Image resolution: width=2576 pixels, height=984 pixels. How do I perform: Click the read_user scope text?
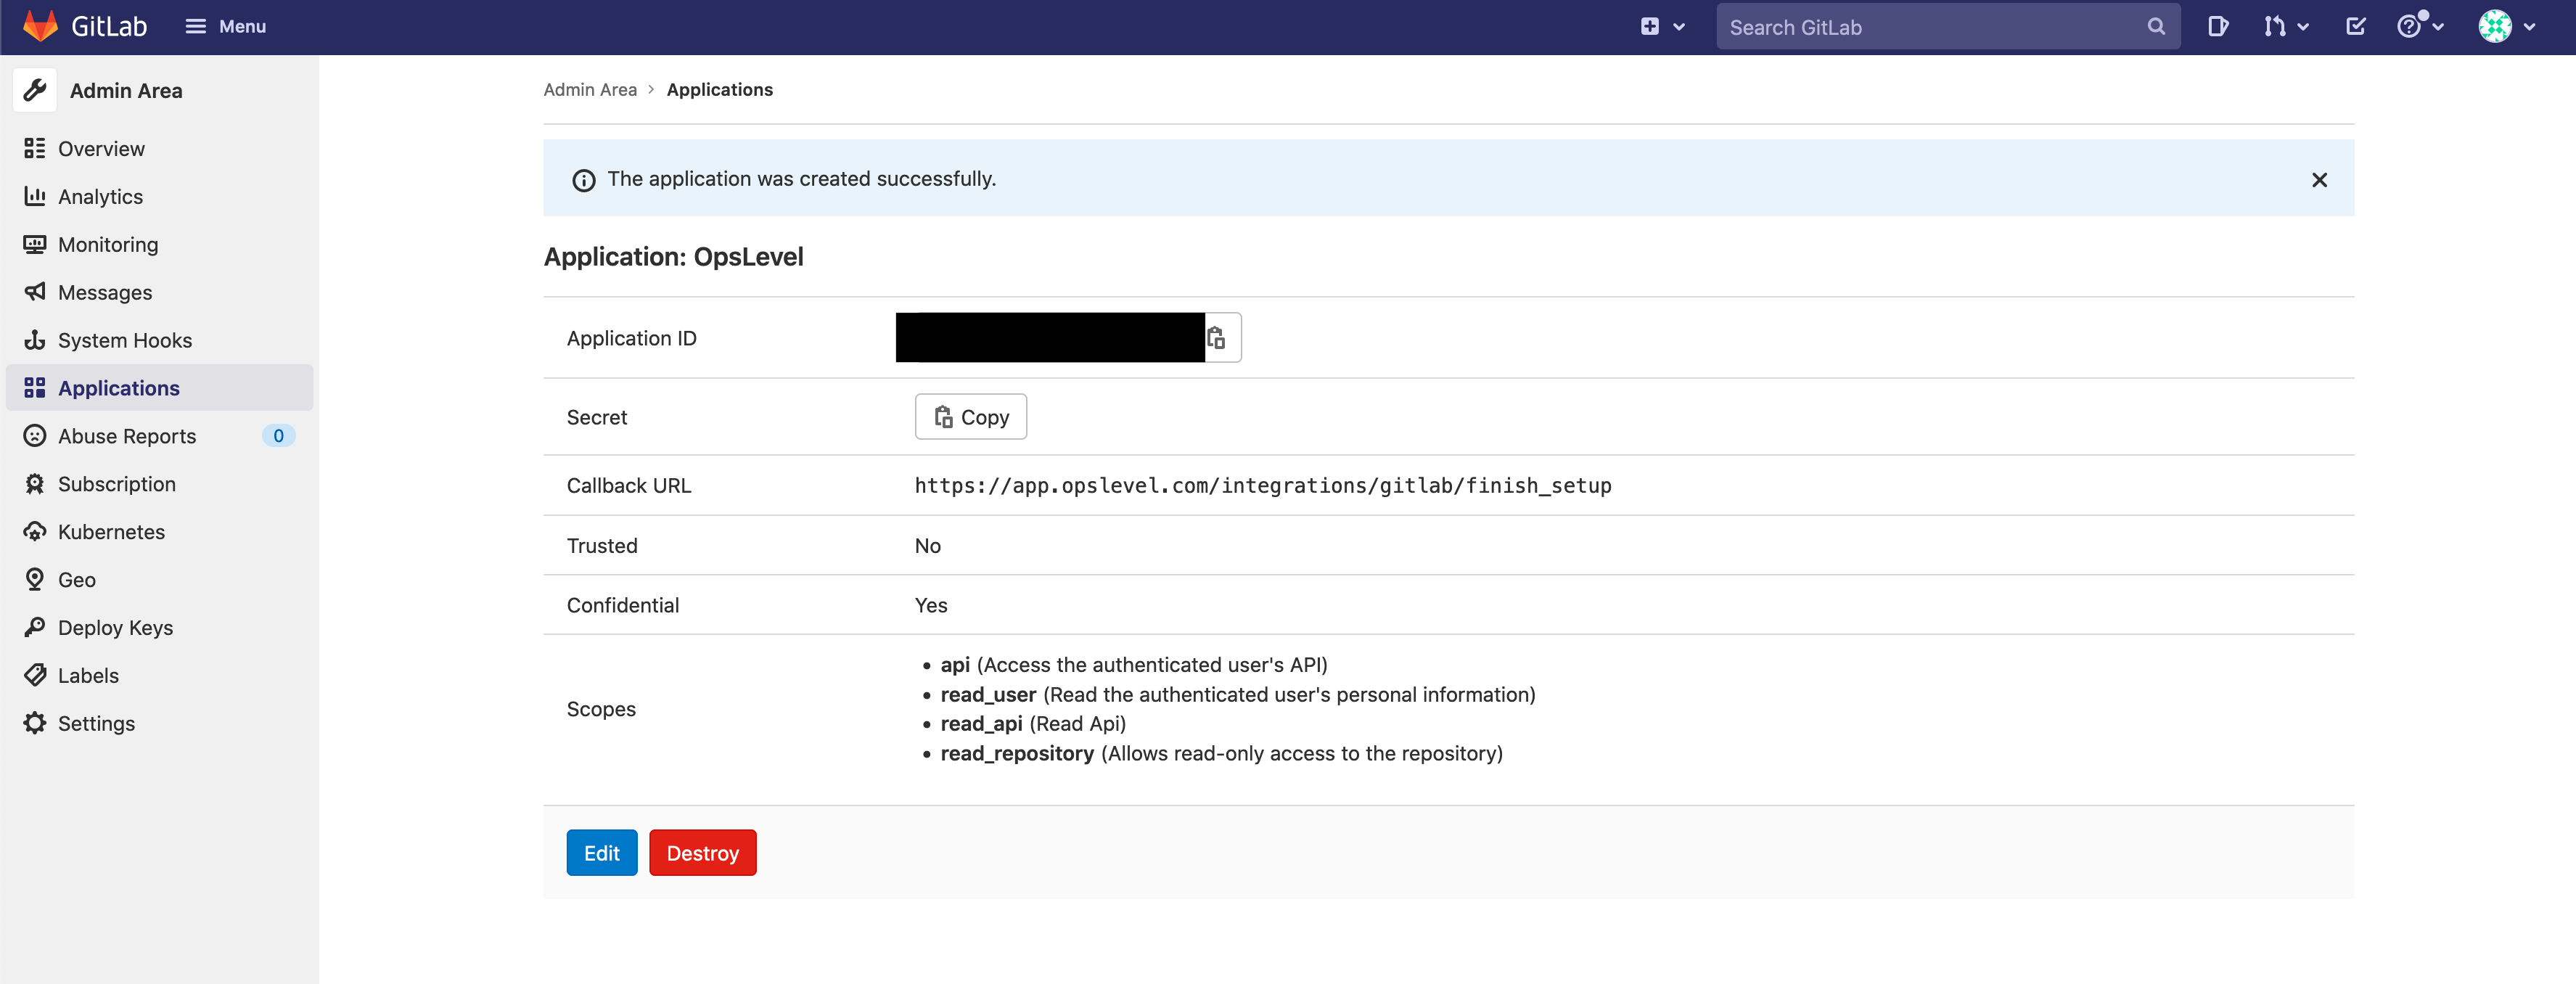pyautogui.click(x=1238, y=695)
